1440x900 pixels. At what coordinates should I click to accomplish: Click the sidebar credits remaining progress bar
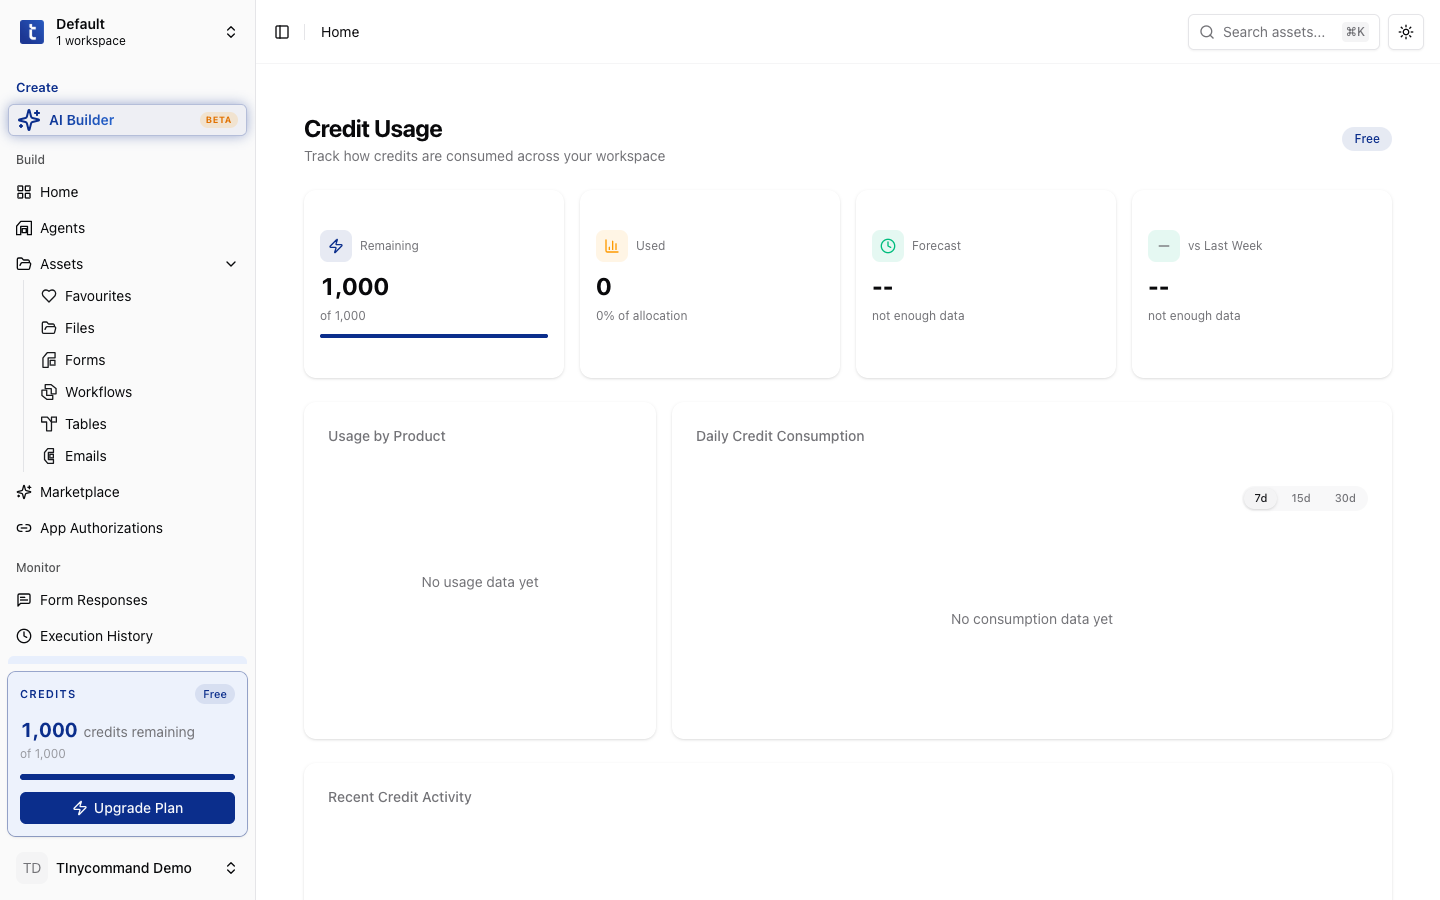(127, 777)
